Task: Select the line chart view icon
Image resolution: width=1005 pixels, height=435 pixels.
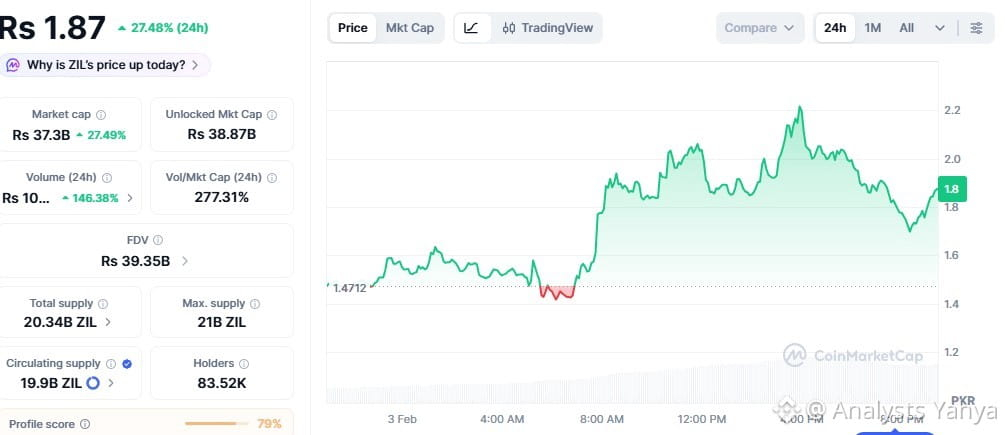Action: [x=471, y=28]
